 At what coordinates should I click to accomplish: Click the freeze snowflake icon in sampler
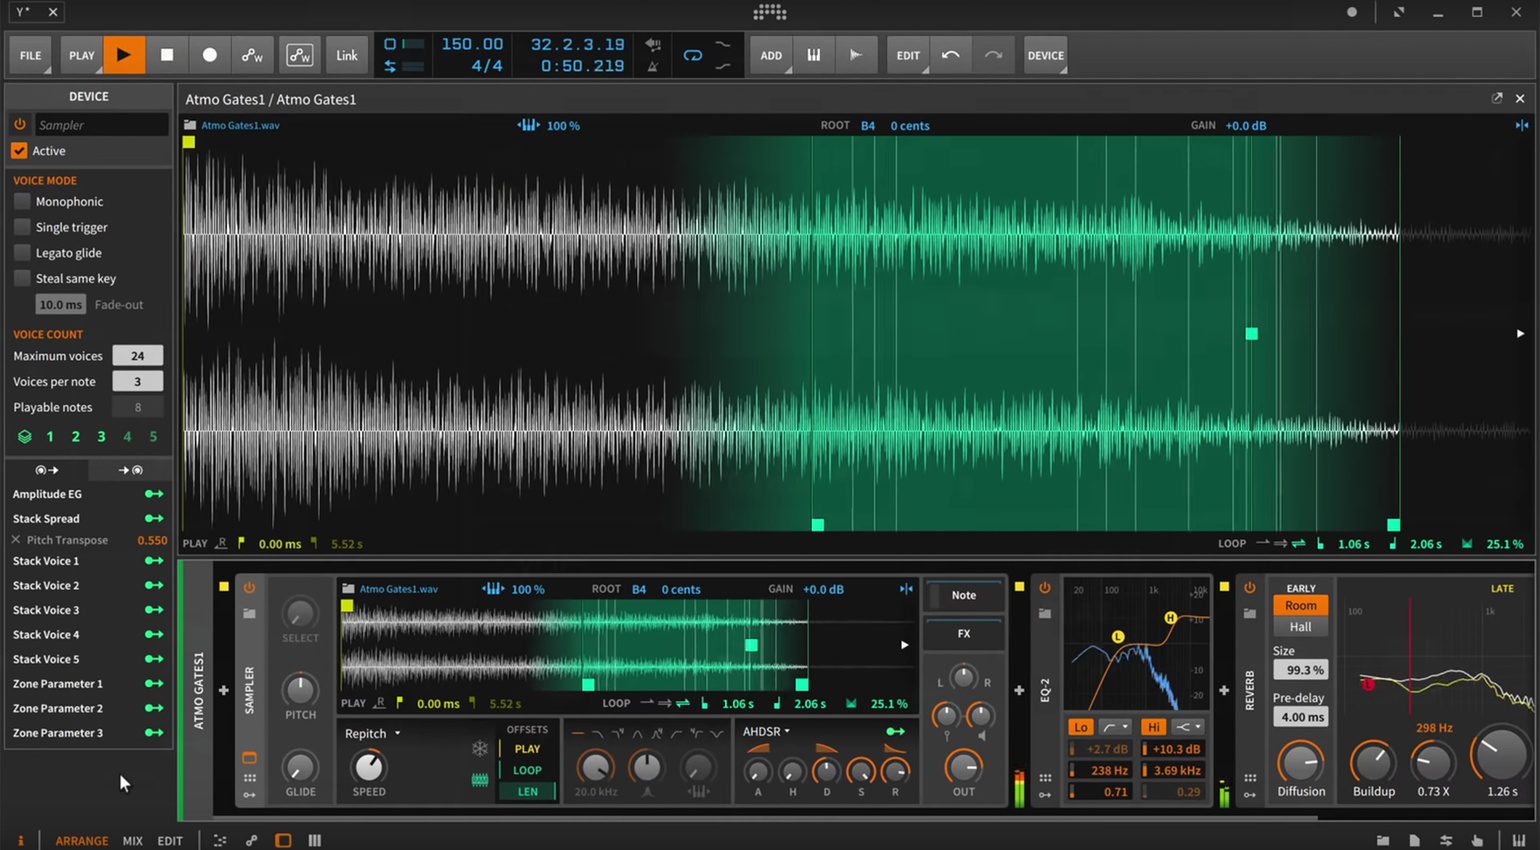point(480,749)
